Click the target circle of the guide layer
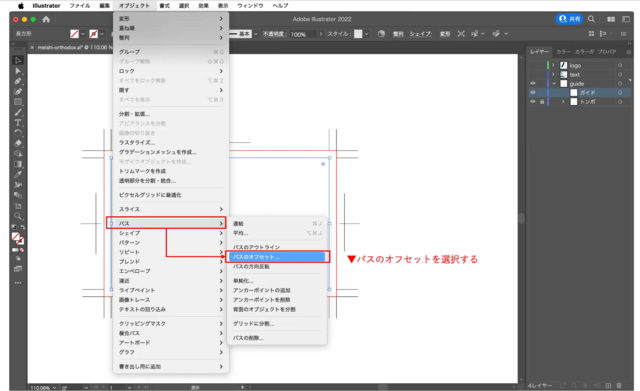The height and width of the screenshot is (391, 640). [x=620, y=83]
